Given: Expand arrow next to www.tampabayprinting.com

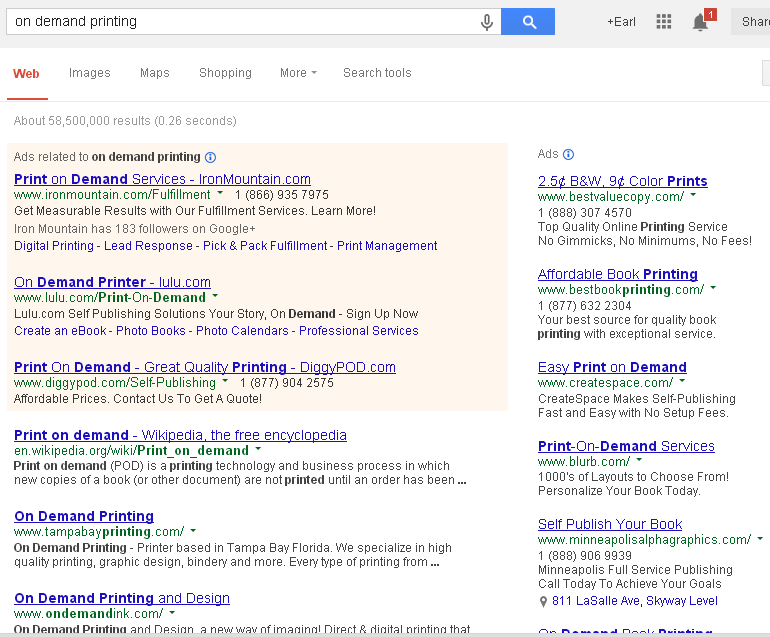Looking at the screenshot, I should (x=193, y=530).
